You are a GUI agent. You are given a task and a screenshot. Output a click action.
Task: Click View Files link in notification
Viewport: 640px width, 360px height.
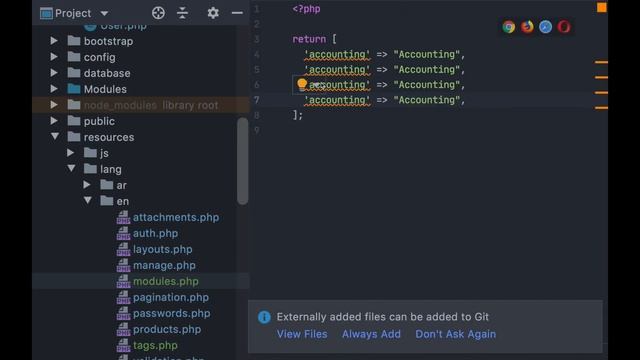(302, 334)
